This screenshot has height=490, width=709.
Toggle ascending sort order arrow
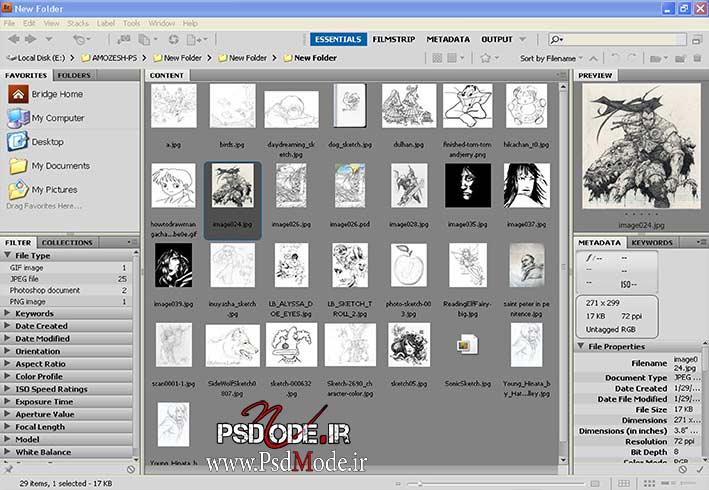click(x=594, y=58)
